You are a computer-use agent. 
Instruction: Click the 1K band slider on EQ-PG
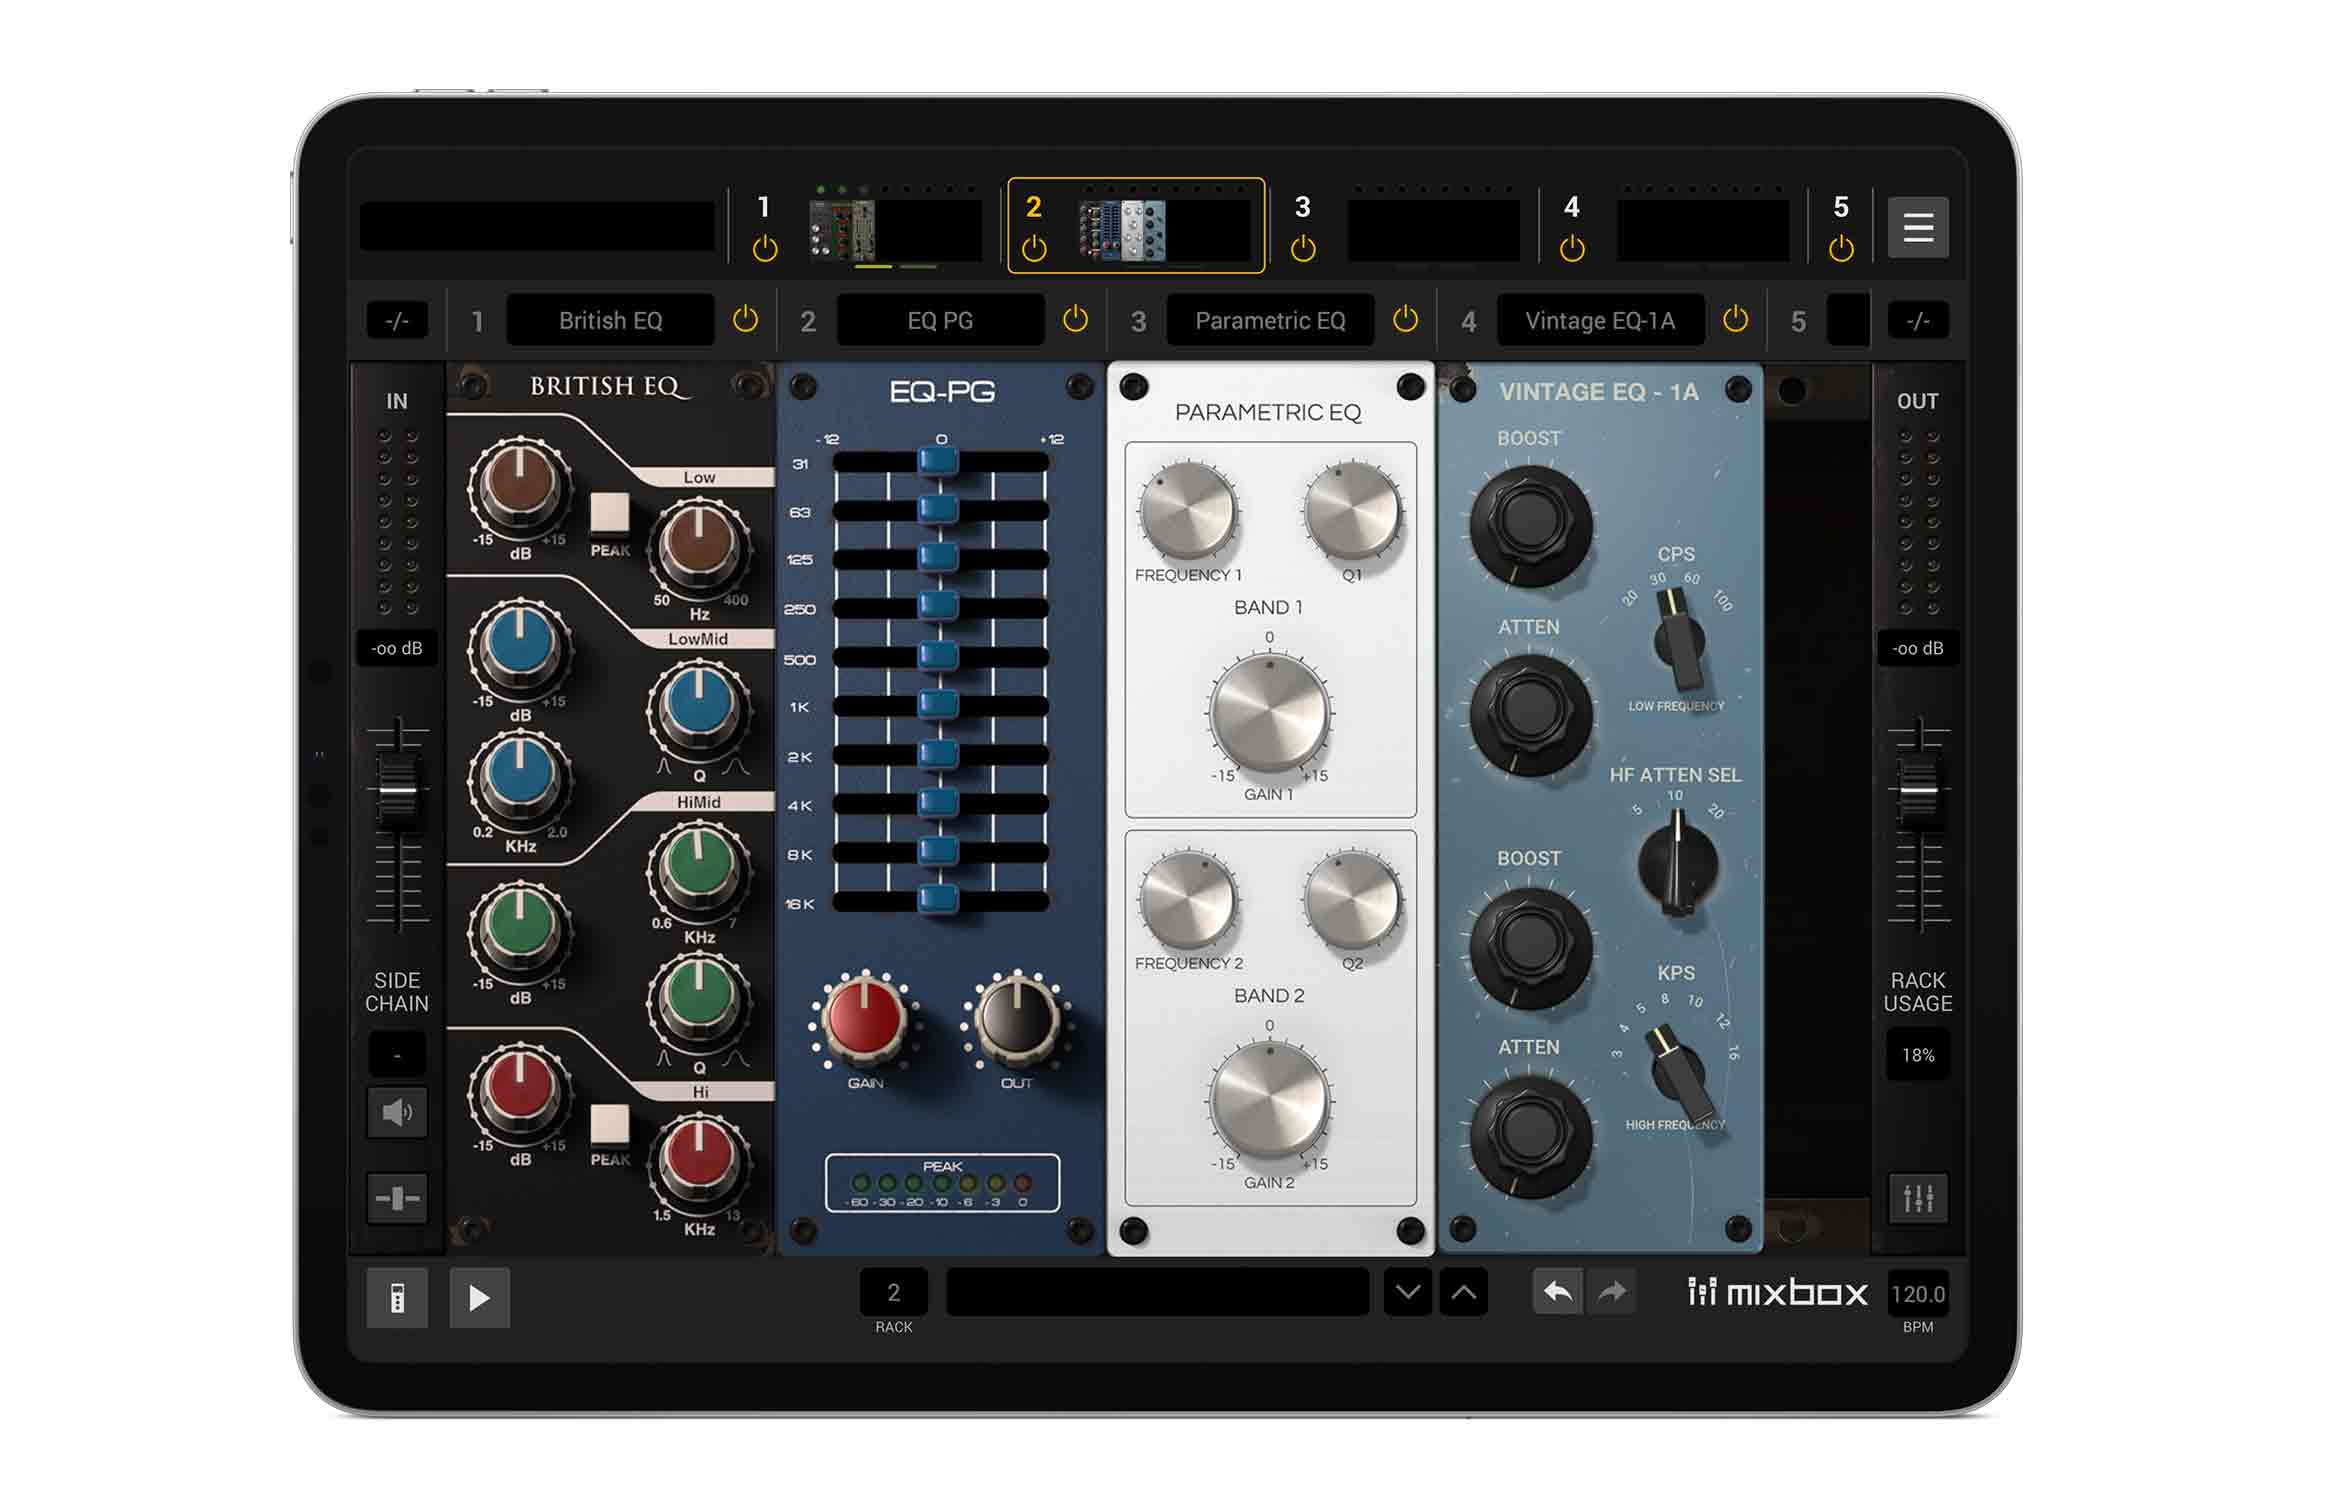[938, 705]
